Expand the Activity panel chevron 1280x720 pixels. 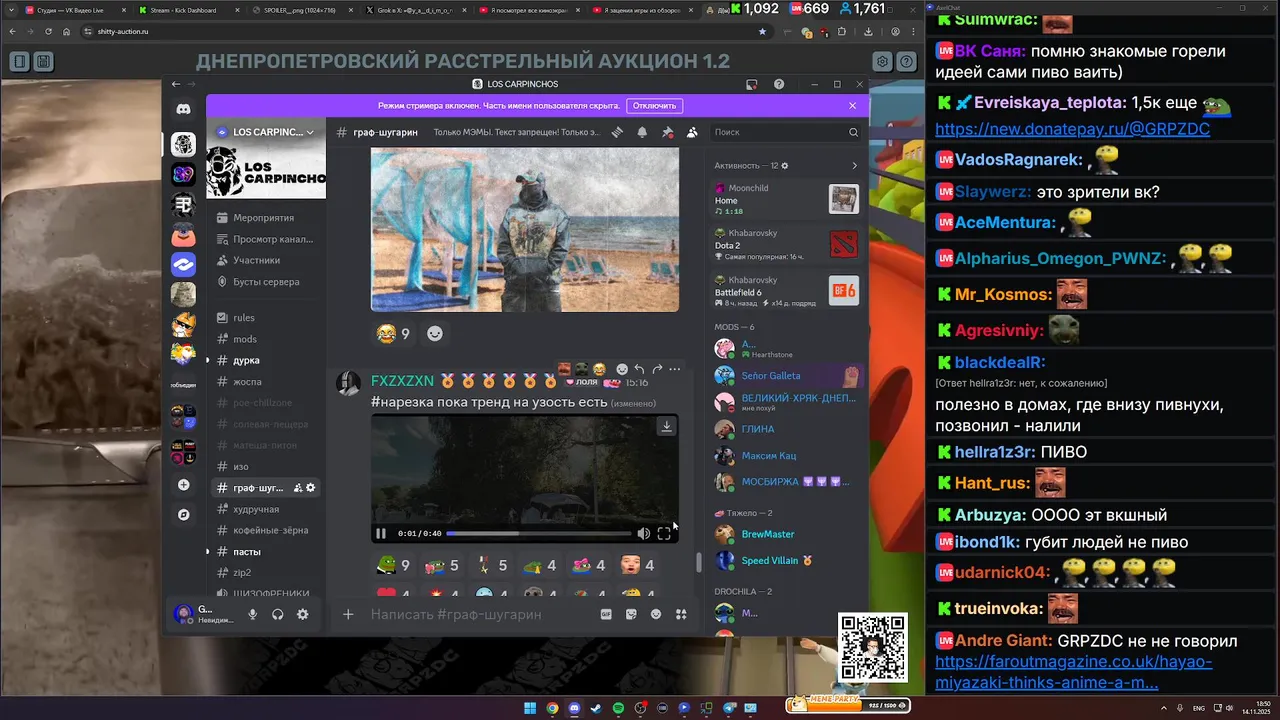click(854, 165)
